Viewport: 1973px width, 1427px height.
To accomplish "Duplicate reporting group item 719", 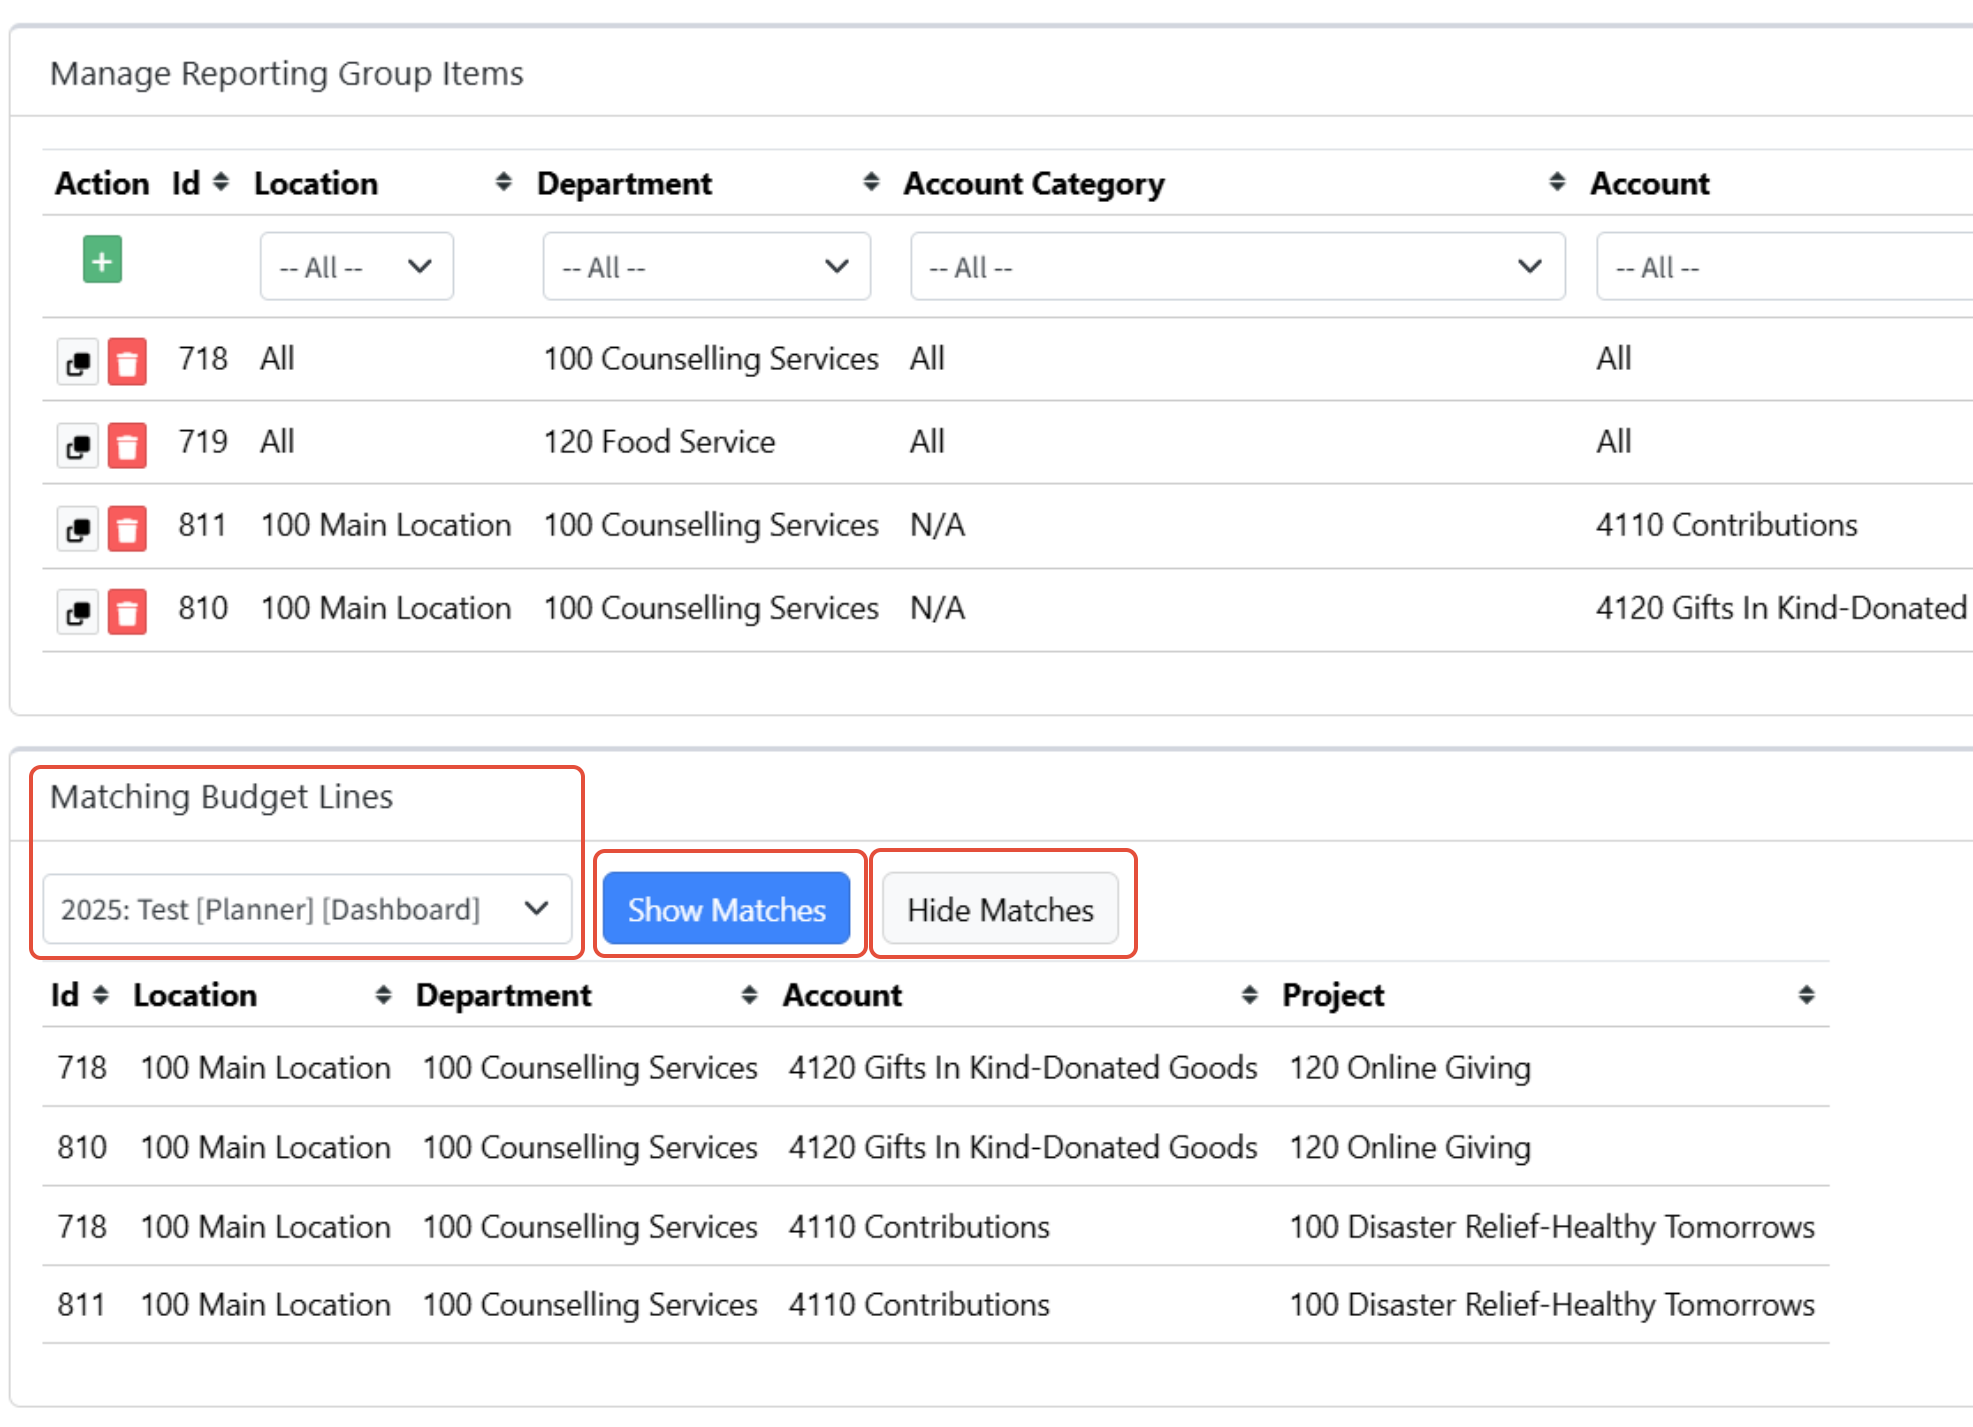I will tap(78, 445).
